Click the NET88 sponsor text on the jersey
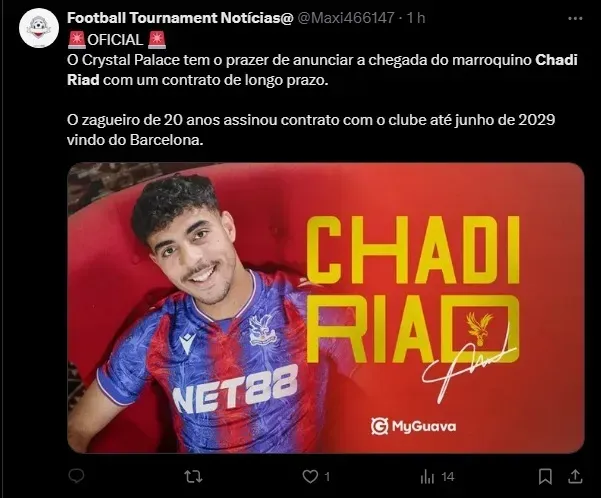The image size is (601, 498). pyautogui.click(x=235, y=388)
